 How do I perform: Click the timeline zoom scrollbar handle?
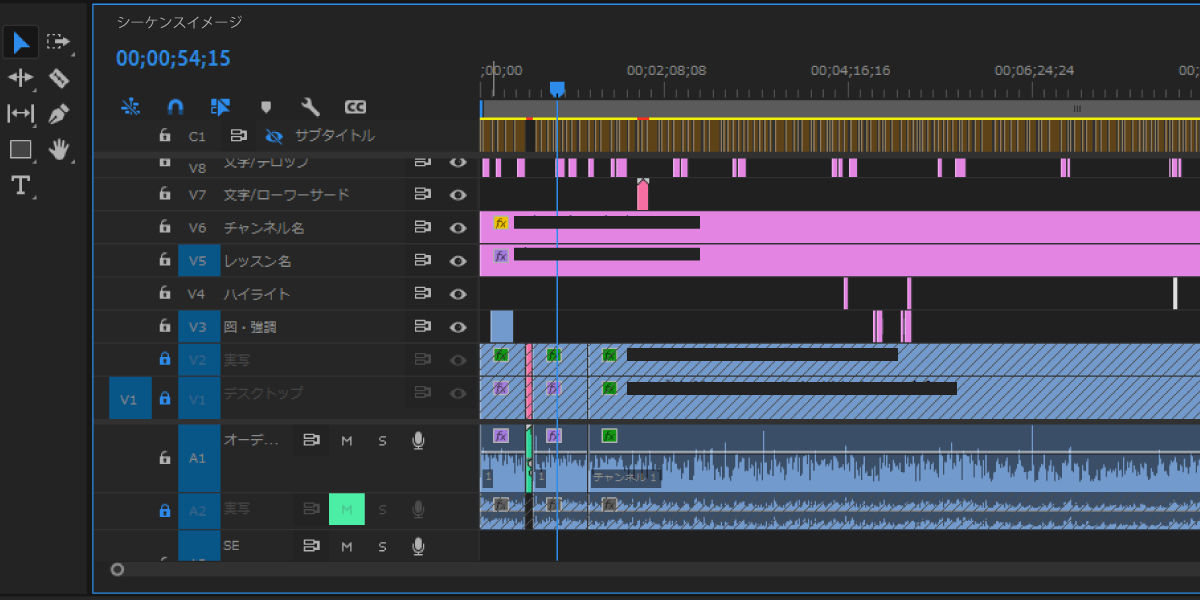click(117, 570)
